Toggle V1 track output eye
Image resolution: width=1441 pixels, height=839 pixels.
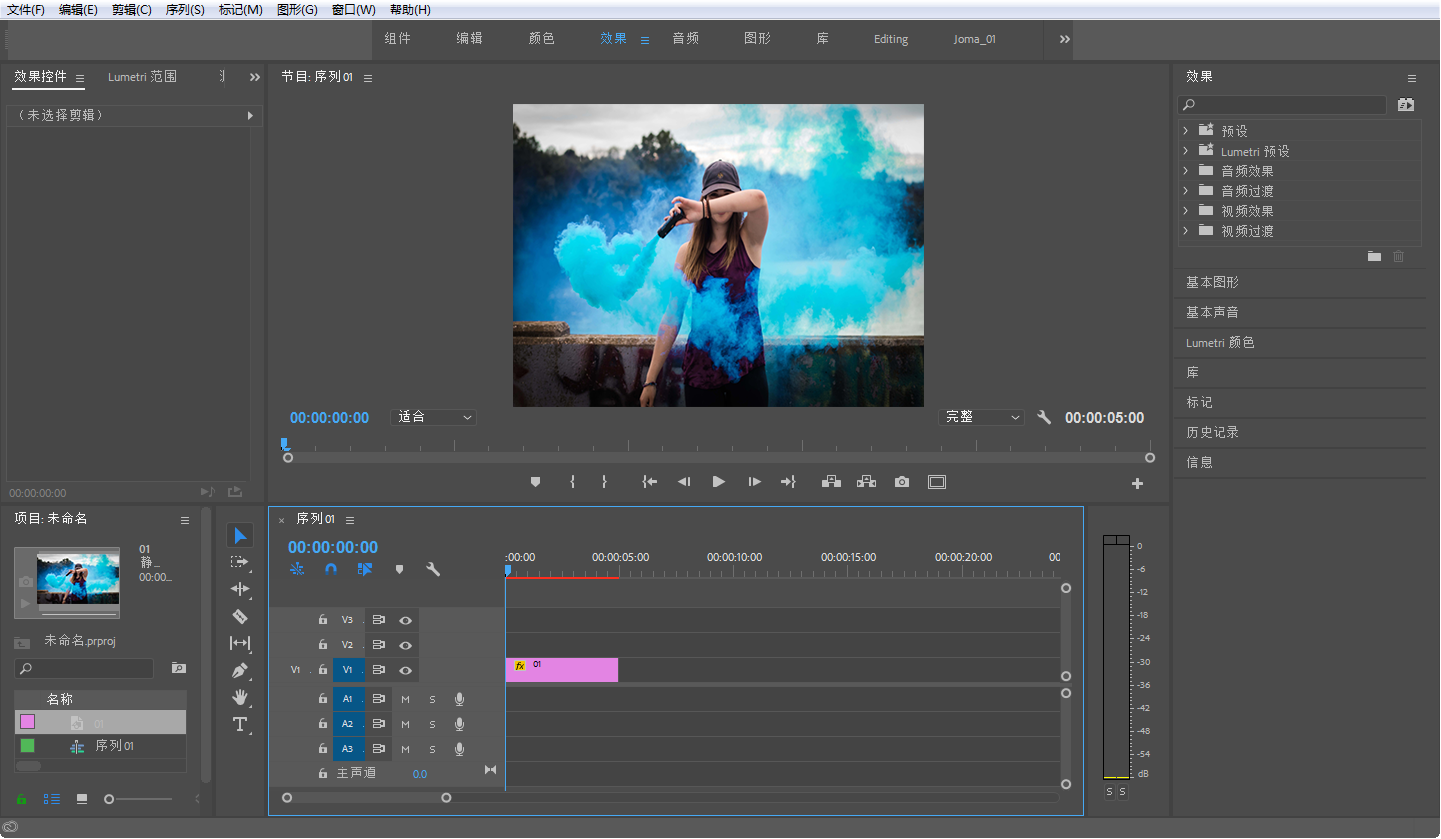click(405, 670)
